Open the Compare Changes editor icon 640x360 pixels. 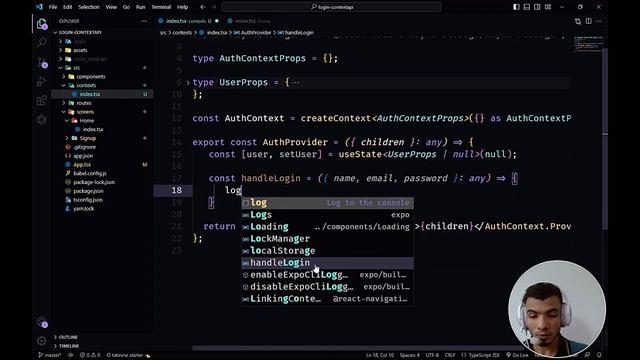click(578, 21)
